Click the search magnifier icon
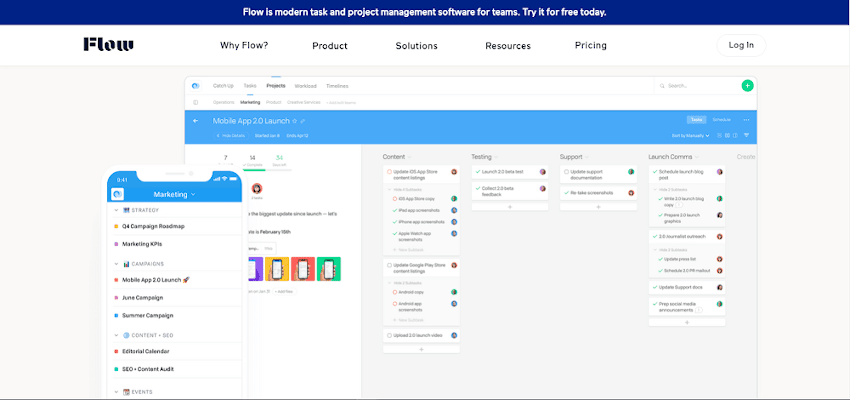850x400 pixels. coord(662,86)
